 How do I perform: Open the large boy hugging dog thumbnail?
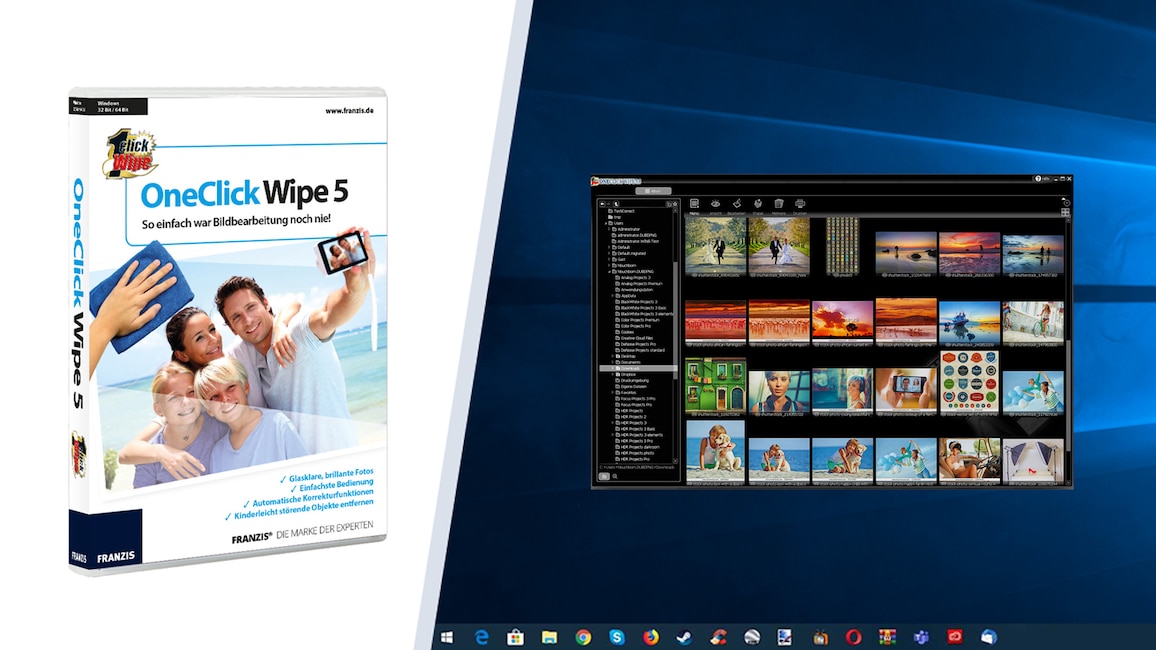[x=715, y=451]
